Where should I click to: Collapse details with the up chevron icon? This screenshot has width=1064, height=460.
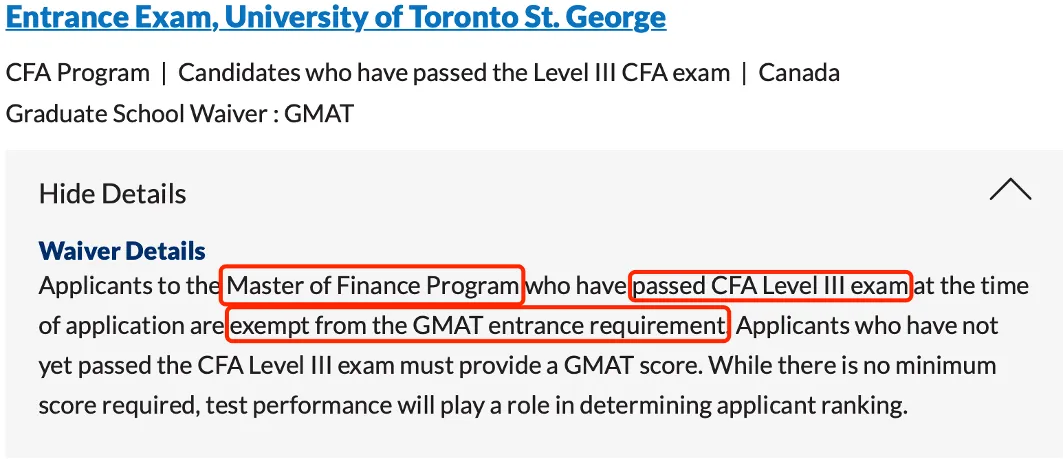1010,190
